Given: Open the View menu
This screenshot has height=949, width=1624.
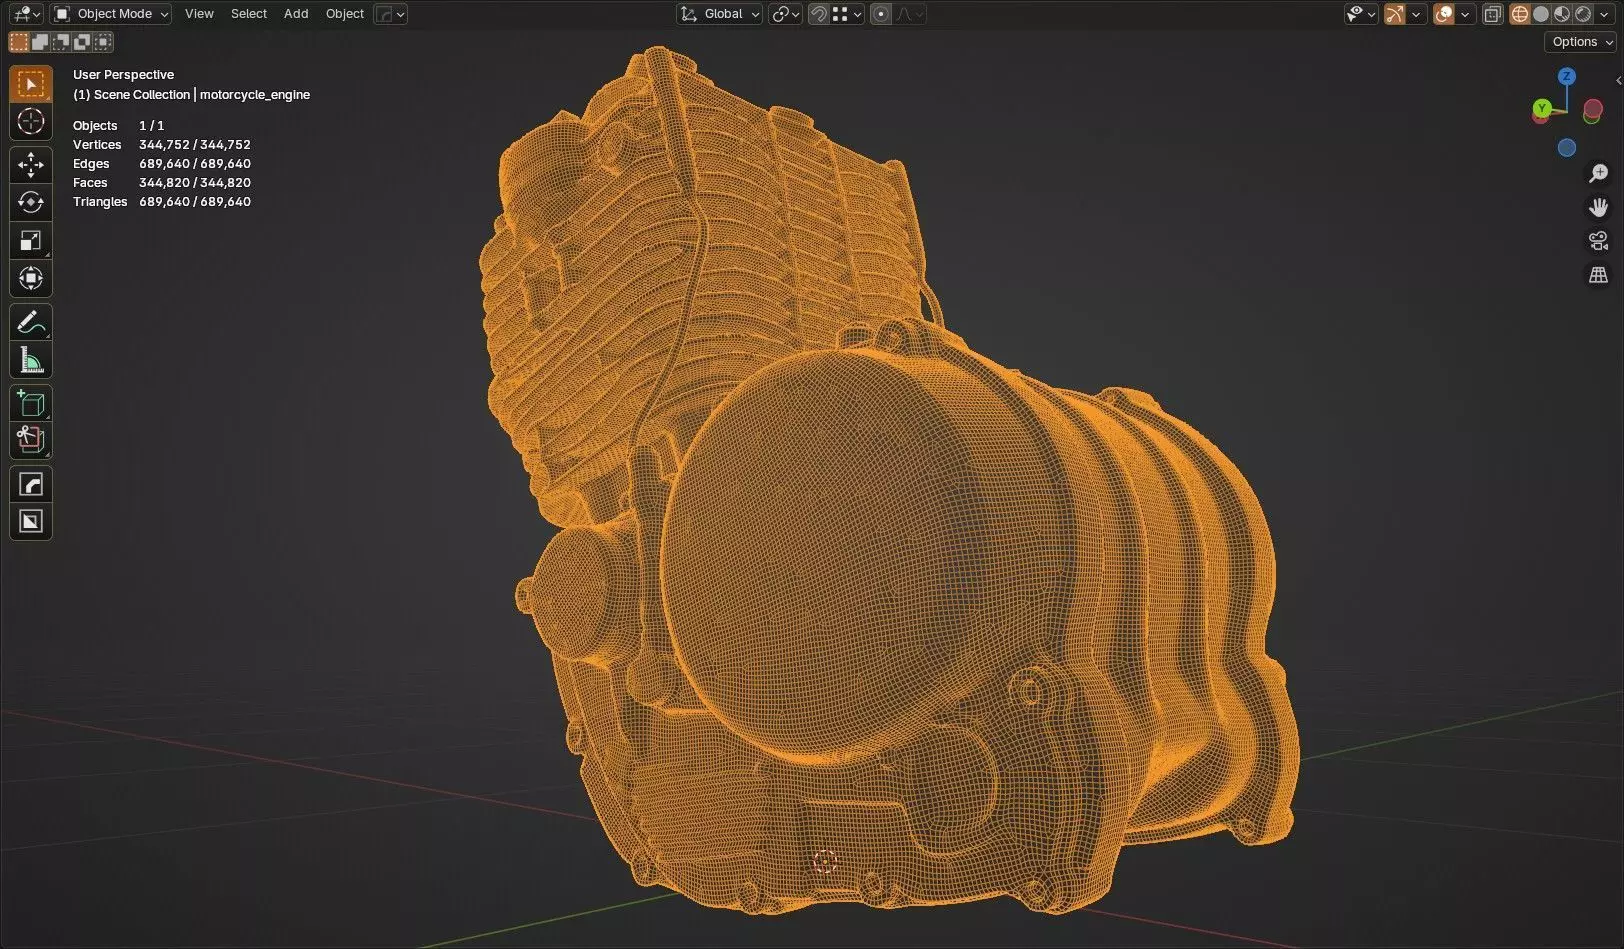Looking at the screenshot, I should pos(199,14).
